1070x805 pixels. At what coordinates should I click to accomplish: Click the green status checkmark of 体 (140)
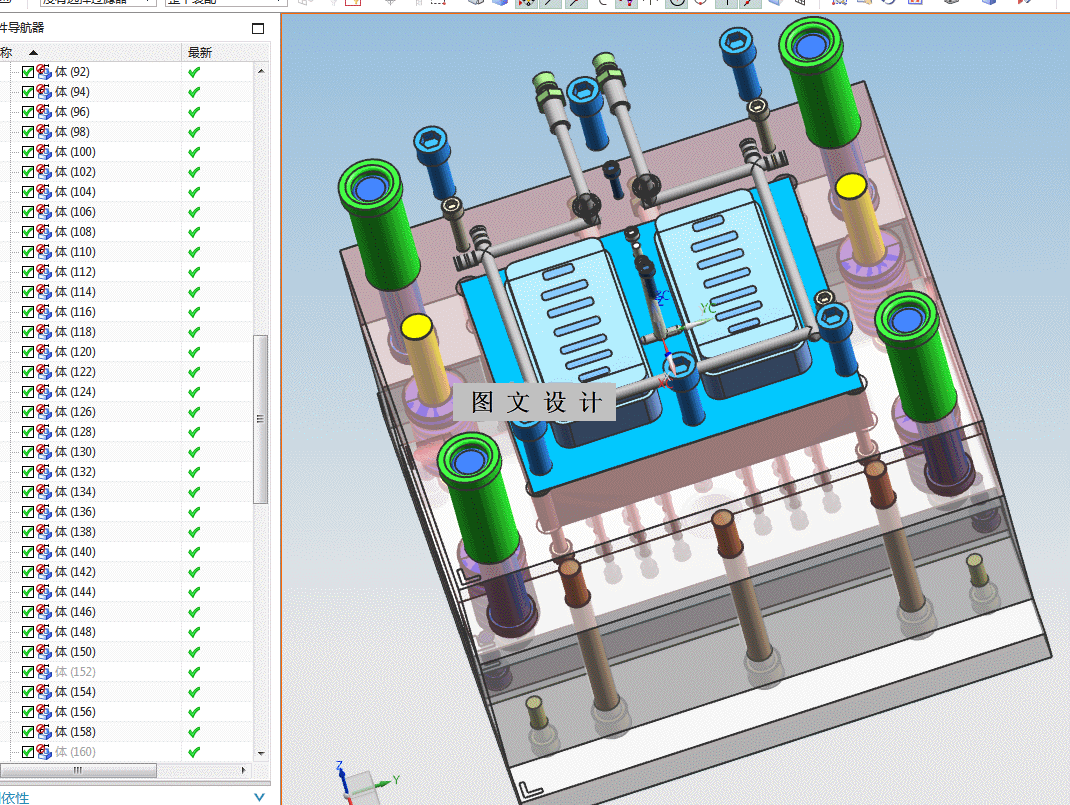click(194, 552)
